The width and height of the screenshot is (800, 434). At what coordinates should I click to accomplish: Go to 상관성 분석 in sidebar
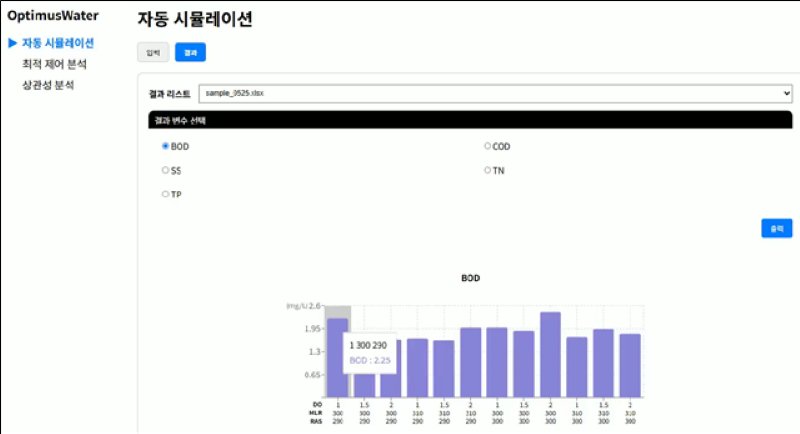coord(48,85)
